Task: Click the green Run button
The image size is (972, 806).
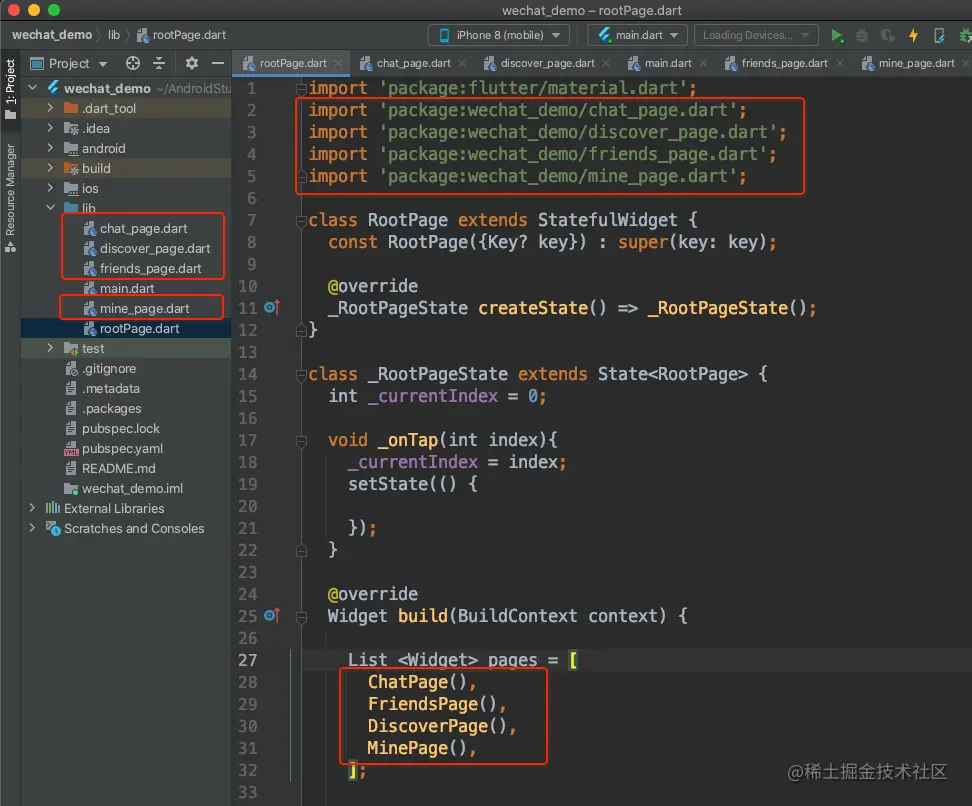Action: click(x=837, y=35)
